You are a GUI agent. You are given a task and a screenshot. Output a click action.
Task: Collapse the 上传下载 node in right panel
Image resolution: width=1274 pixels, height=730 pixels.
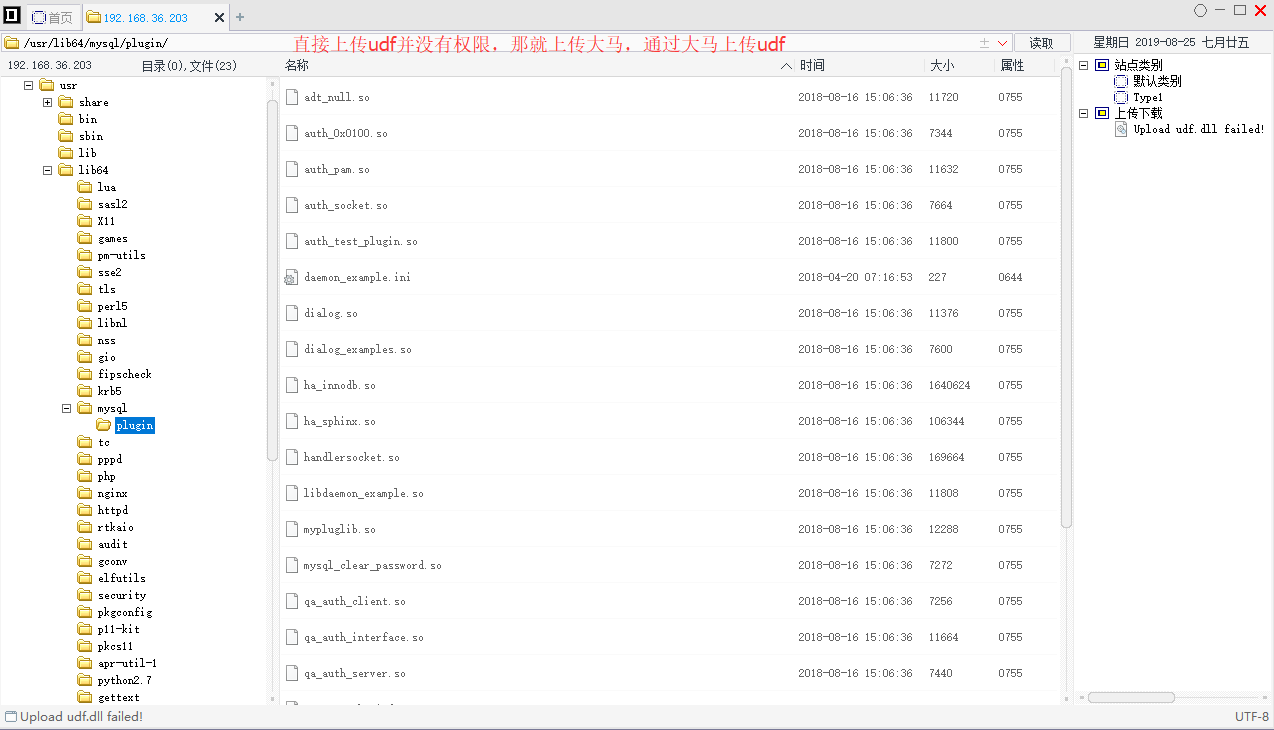pyautogui.click(x=1083, y=113)
